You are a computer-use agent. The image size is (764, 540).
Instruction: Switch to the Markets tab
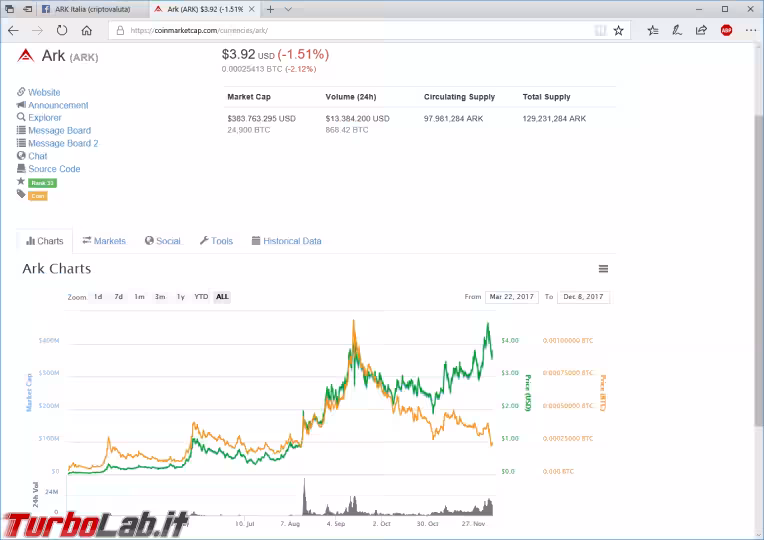[x=104, y=241]
